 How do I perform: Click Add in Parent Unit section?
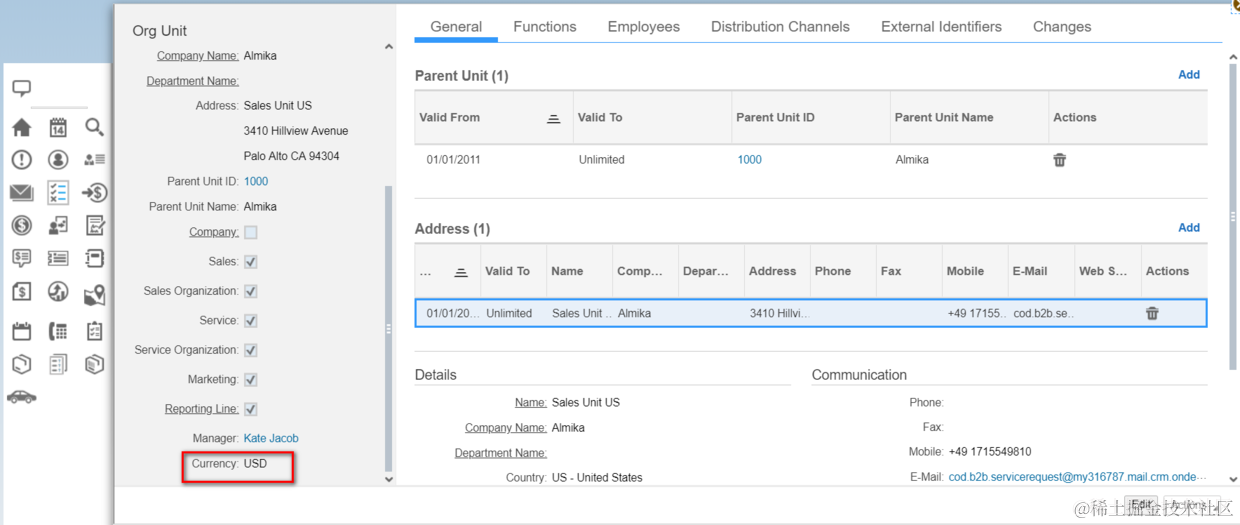(1189, 75)
